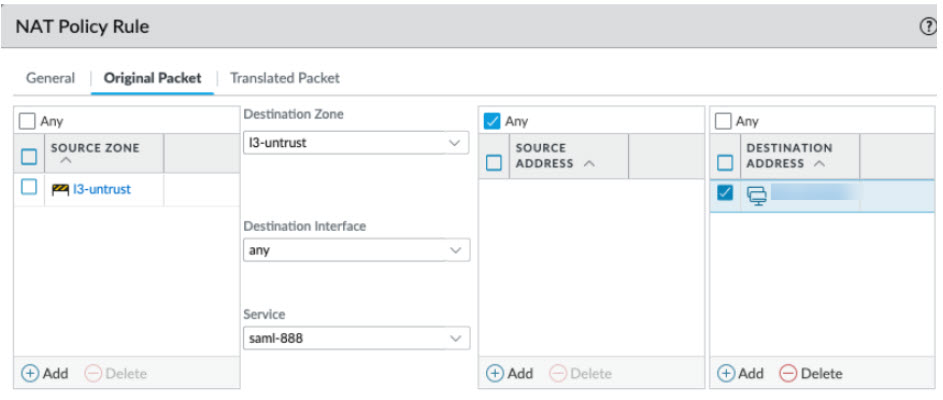
Task: Enable the Any checkbox for Source Zone
Action: click(x=28, y=121)
